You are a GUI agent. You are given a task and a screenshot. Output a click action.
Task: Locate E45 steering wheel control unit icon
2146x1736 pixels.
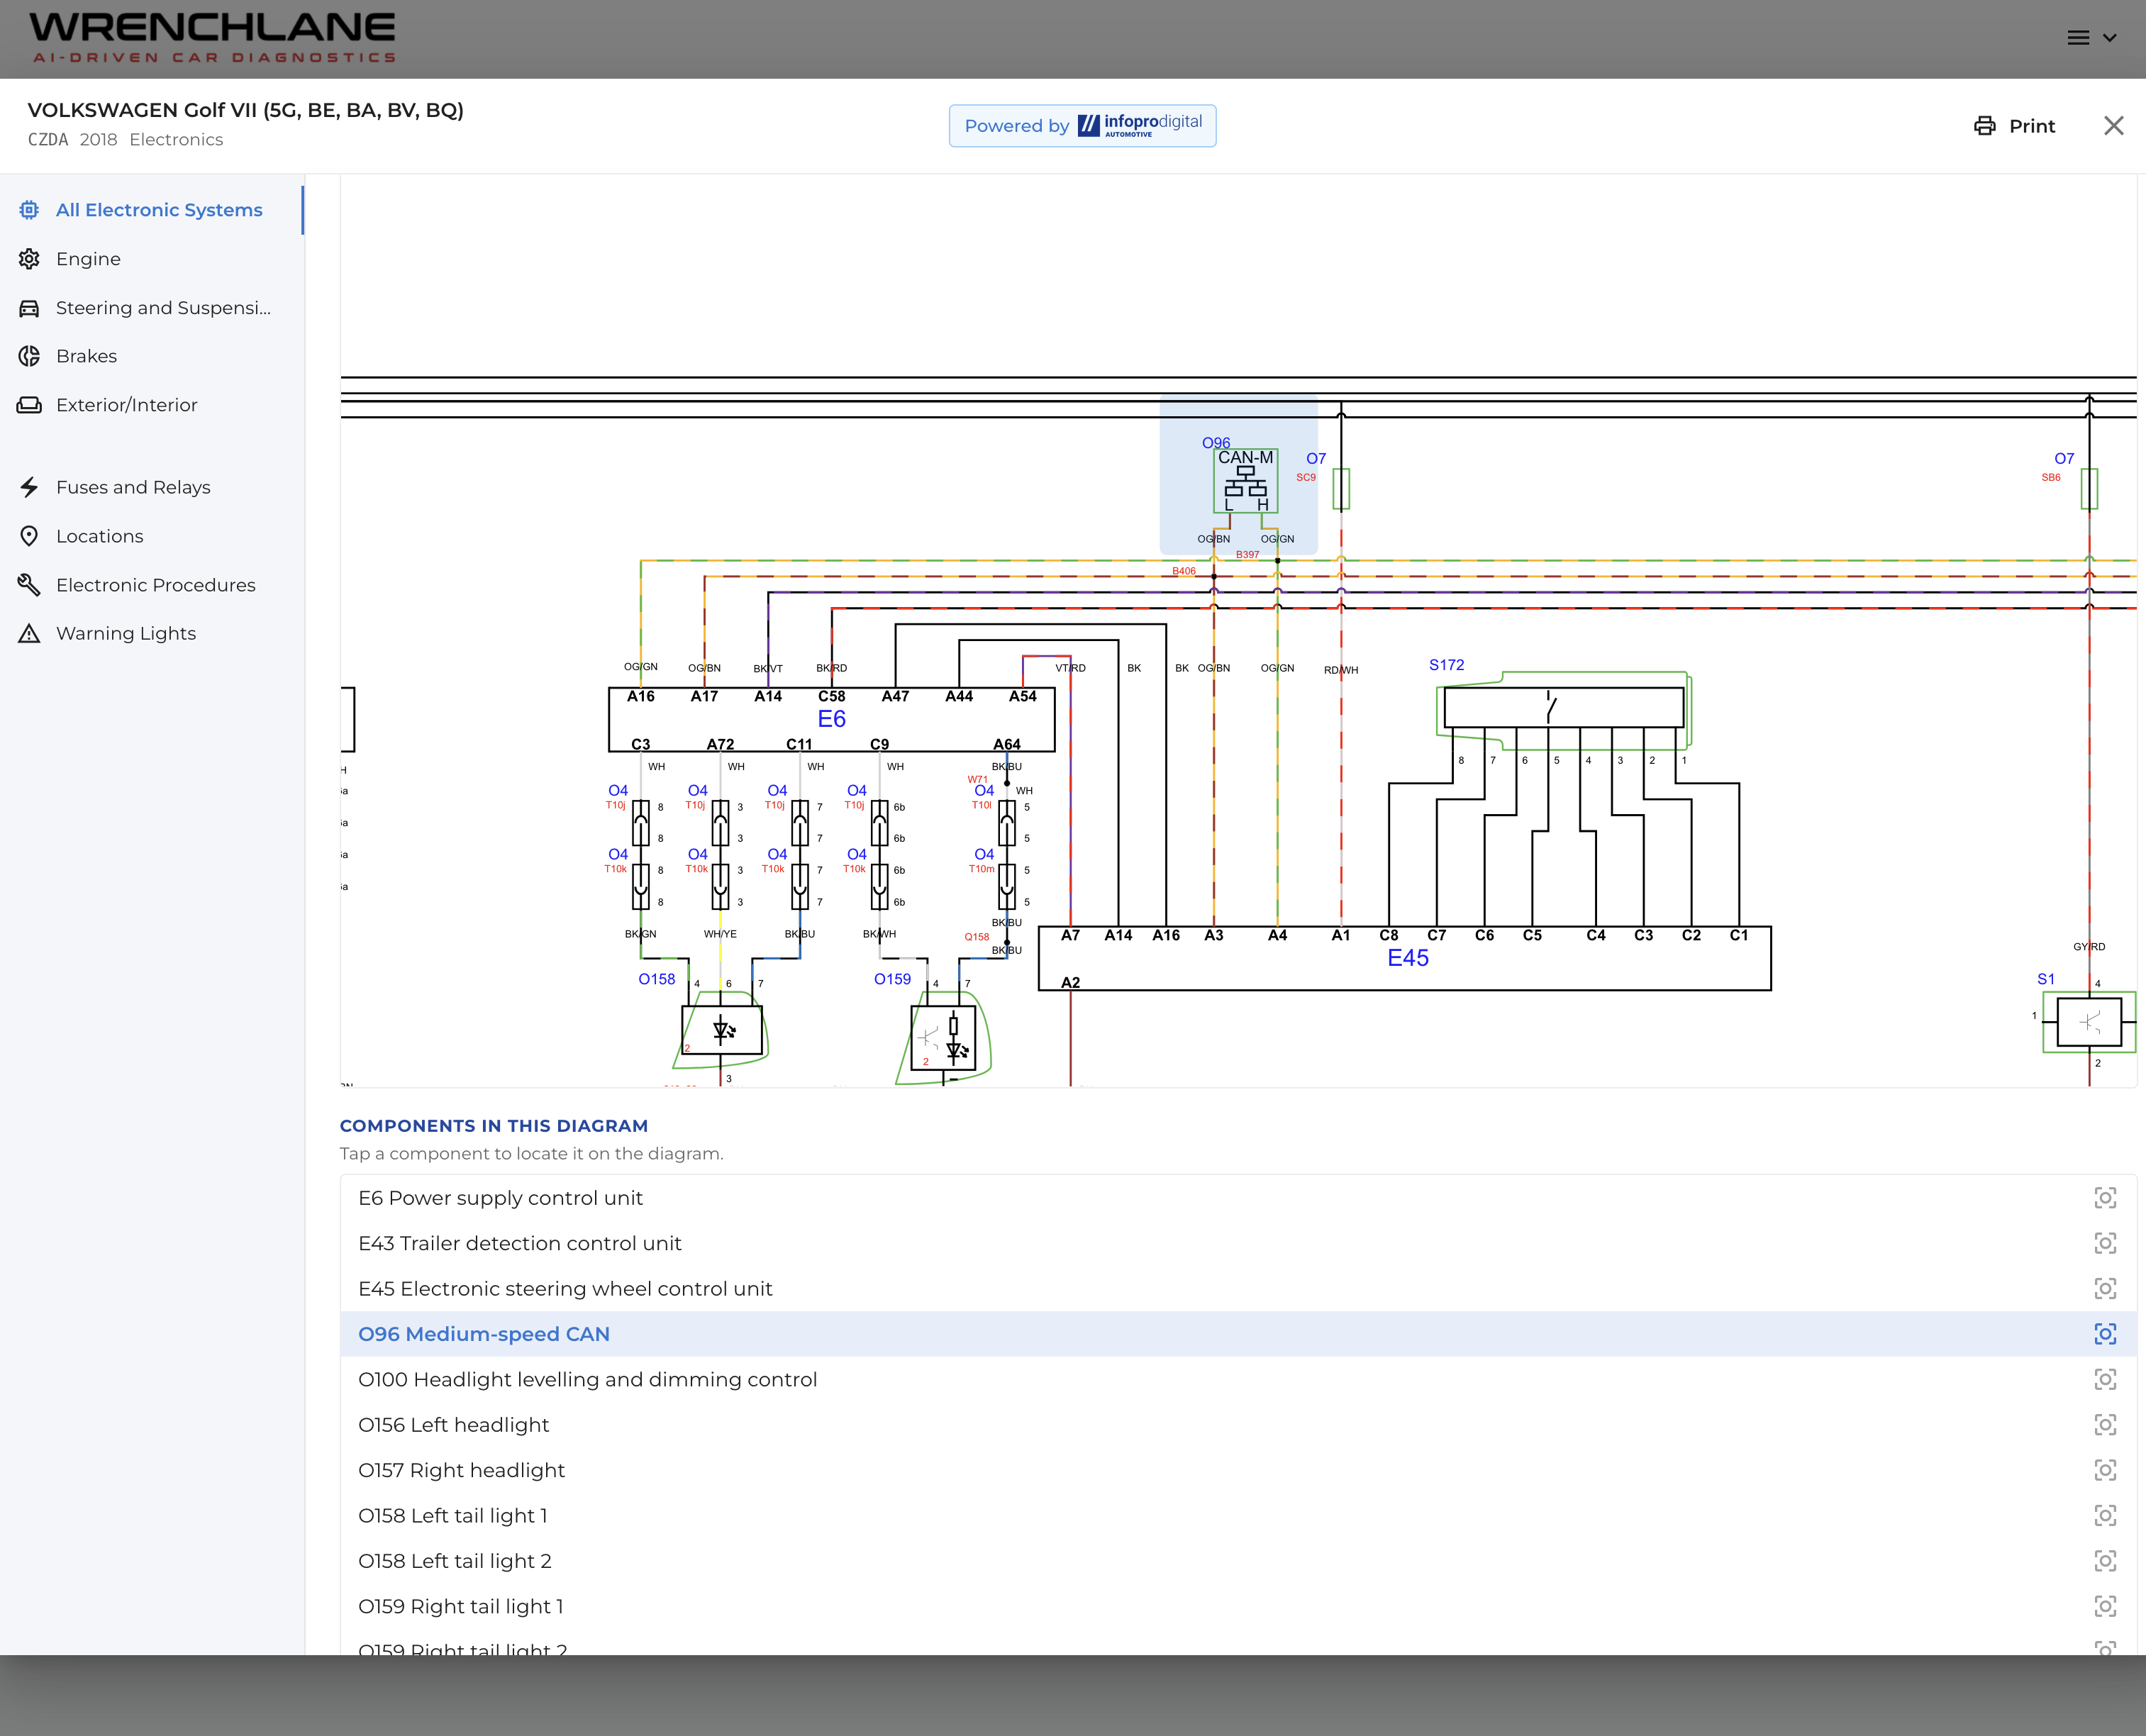pos(2105,1289)
